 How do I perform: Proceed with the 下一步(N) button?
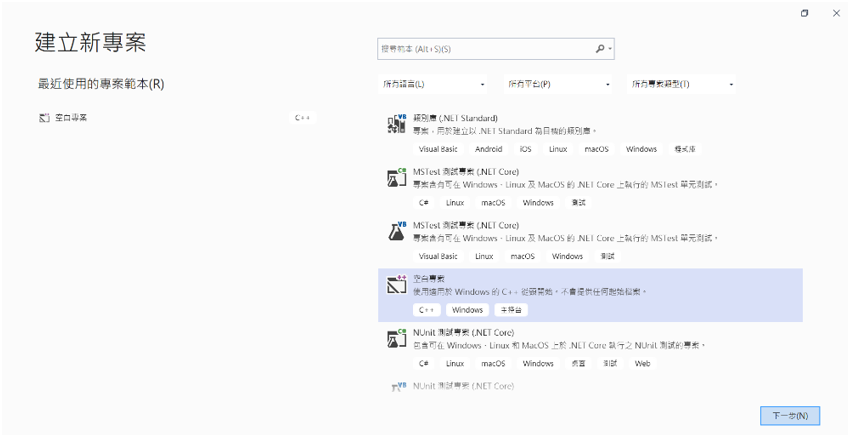pos(790,416)
